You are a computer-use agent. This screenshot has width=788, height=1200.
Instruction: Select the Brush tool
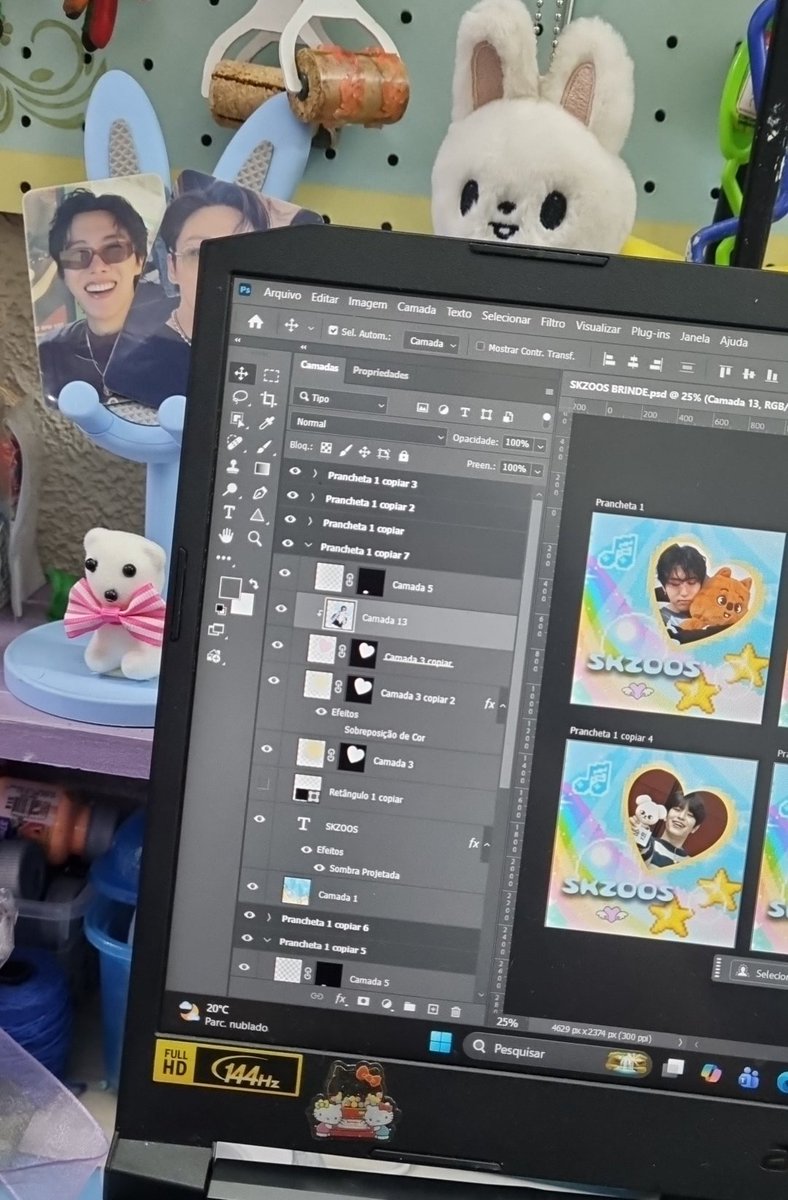pos(265,445)
